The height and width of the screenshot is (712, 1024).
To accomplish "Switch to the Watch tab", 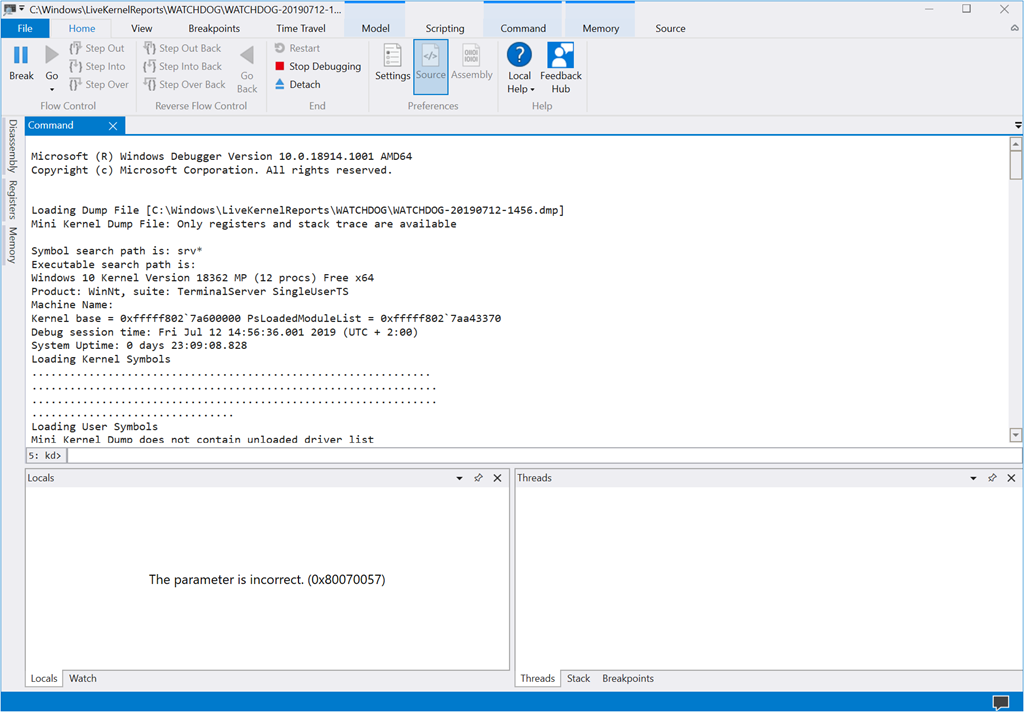I will point(83,678).
